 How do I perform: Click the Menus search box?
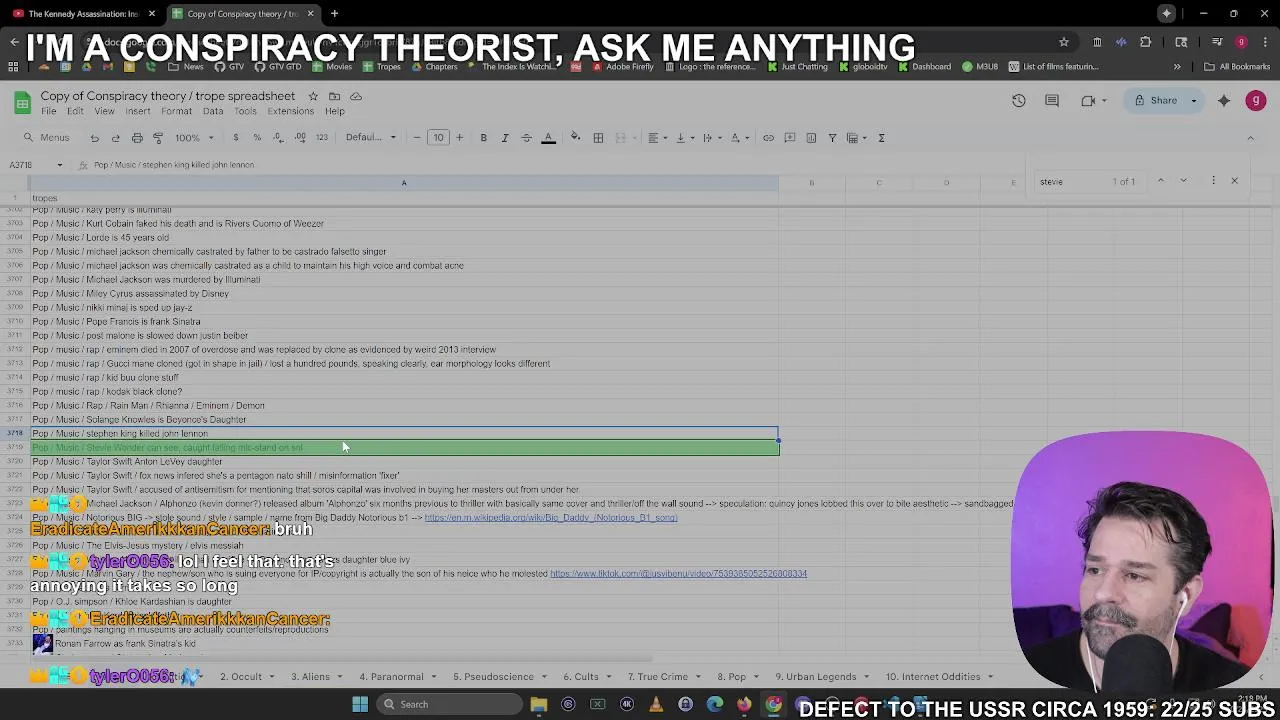[x=47, y=138]
